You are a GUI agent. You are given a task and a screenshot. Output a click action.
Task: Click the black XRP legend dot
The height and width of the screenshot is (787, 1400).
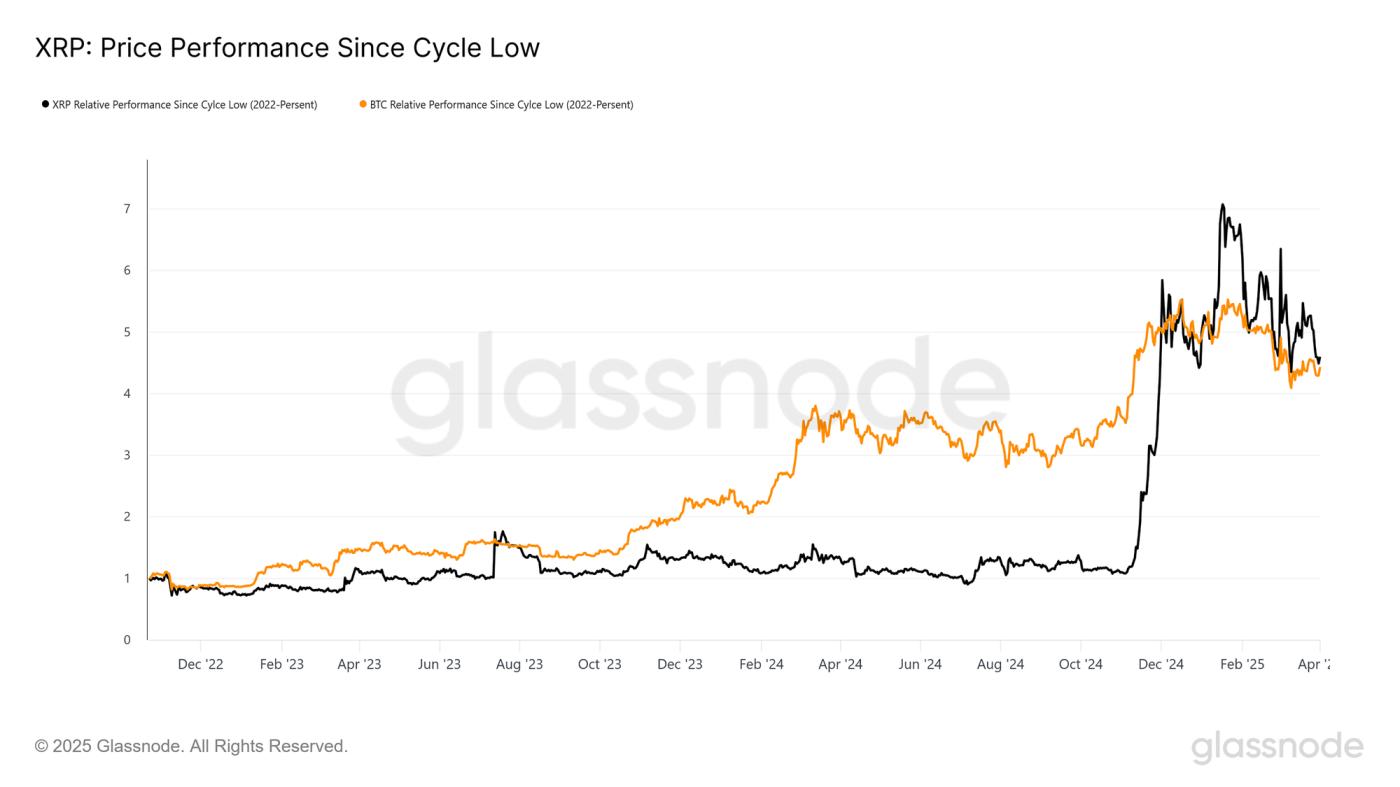(45, 104)
